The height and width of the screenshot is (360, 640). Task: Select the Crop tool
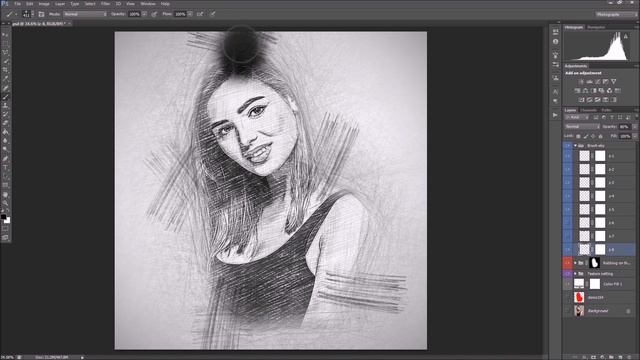[x=5, y=70]
